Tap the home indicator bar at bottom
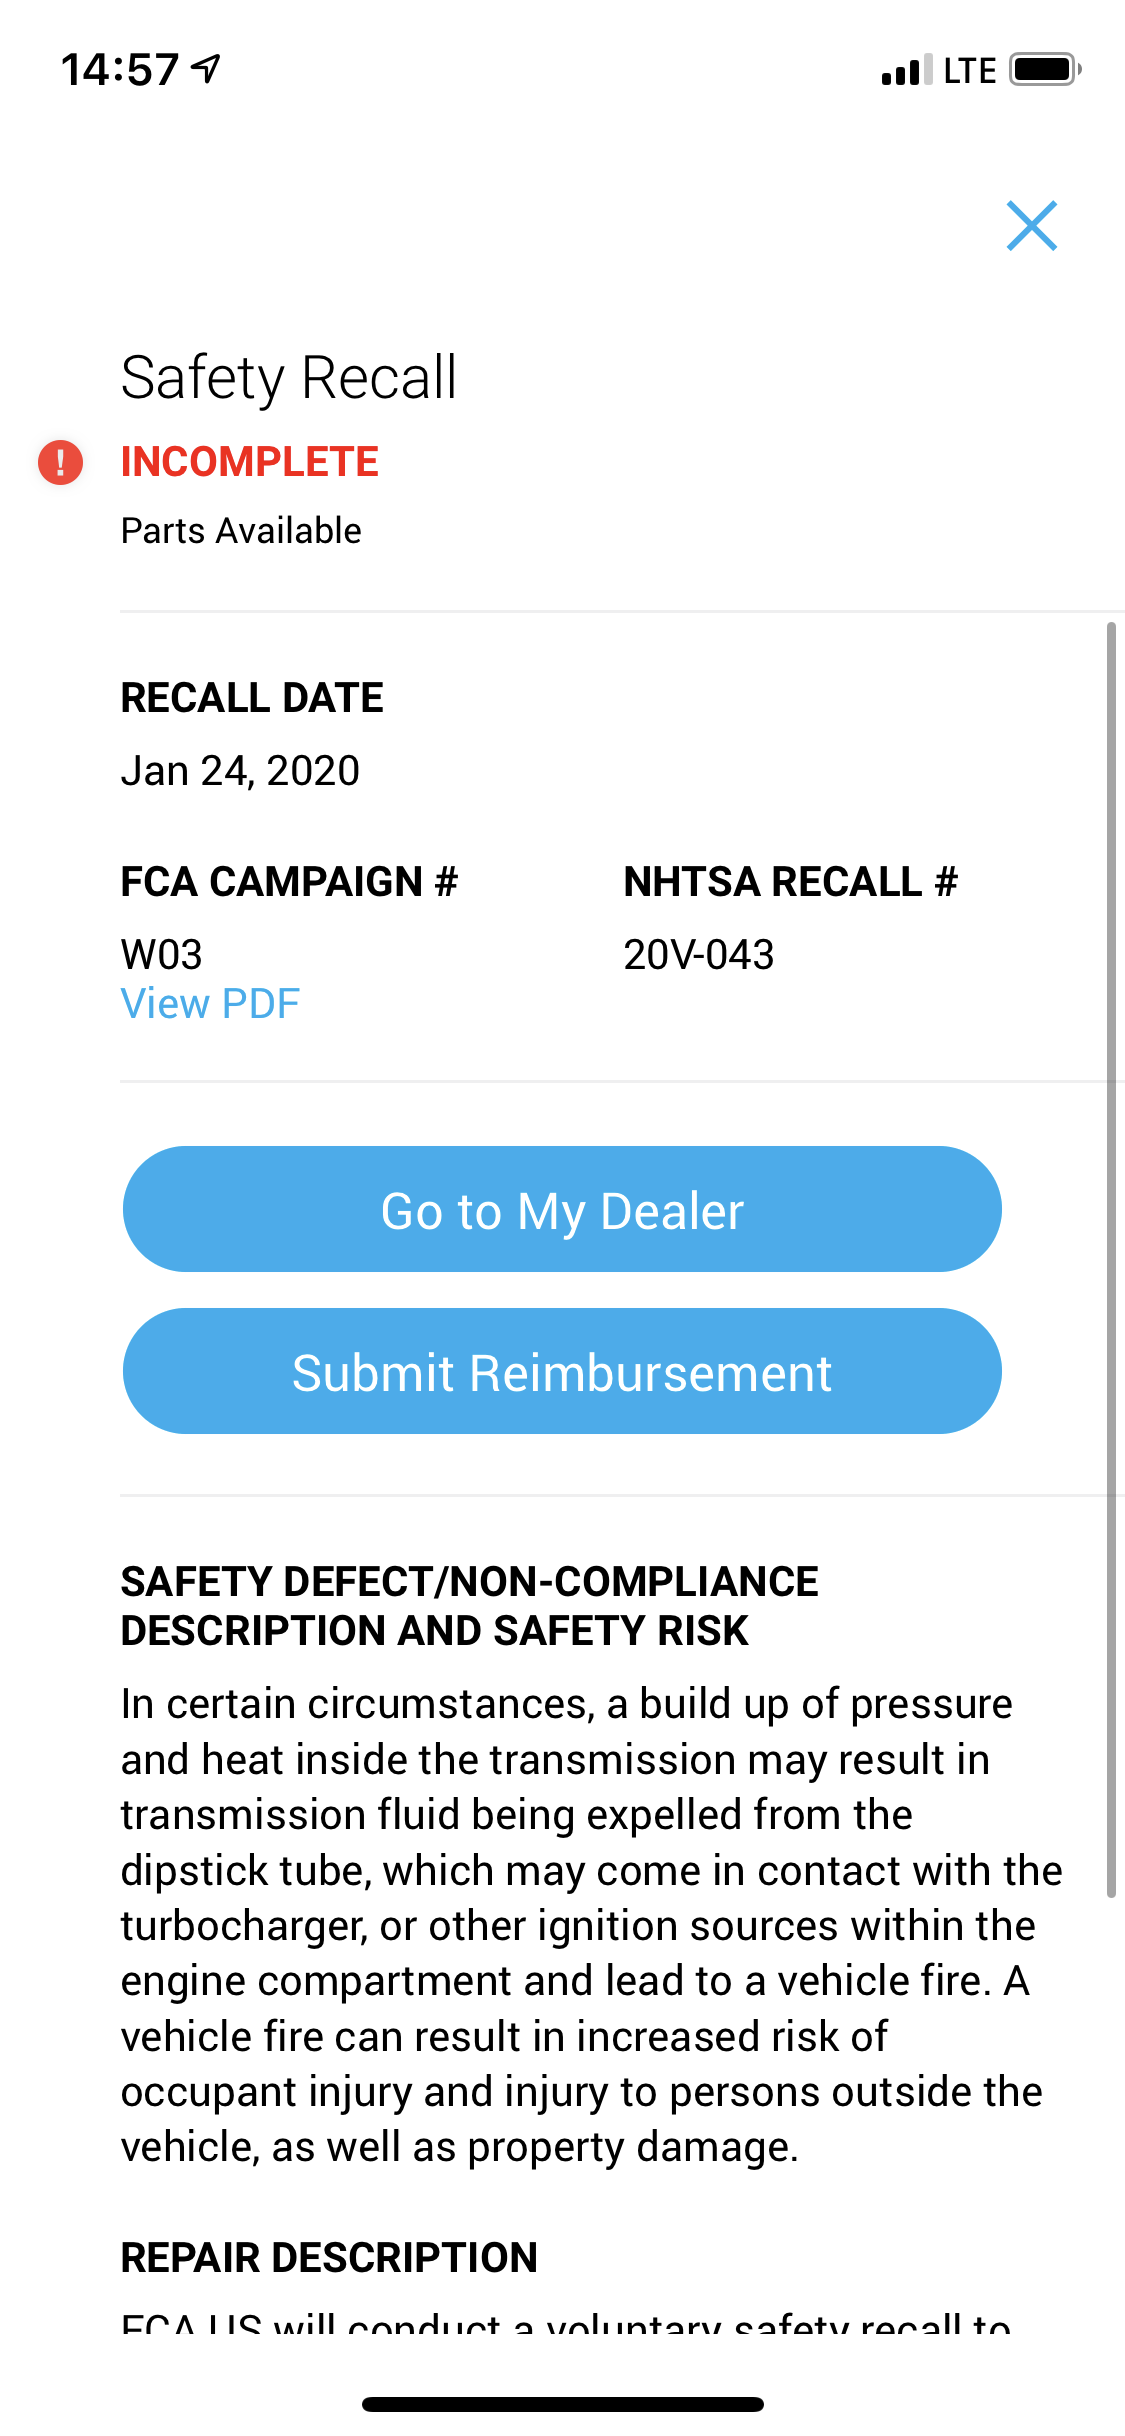This screenshot has height=2436, width=1125. coord(562,2404)
